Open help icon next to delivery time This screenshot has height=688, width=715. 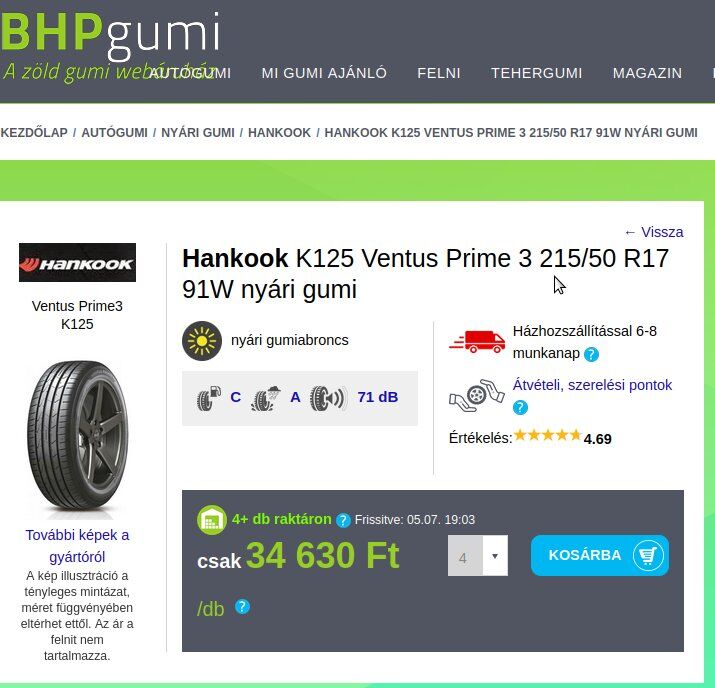(x=591, y=354)
